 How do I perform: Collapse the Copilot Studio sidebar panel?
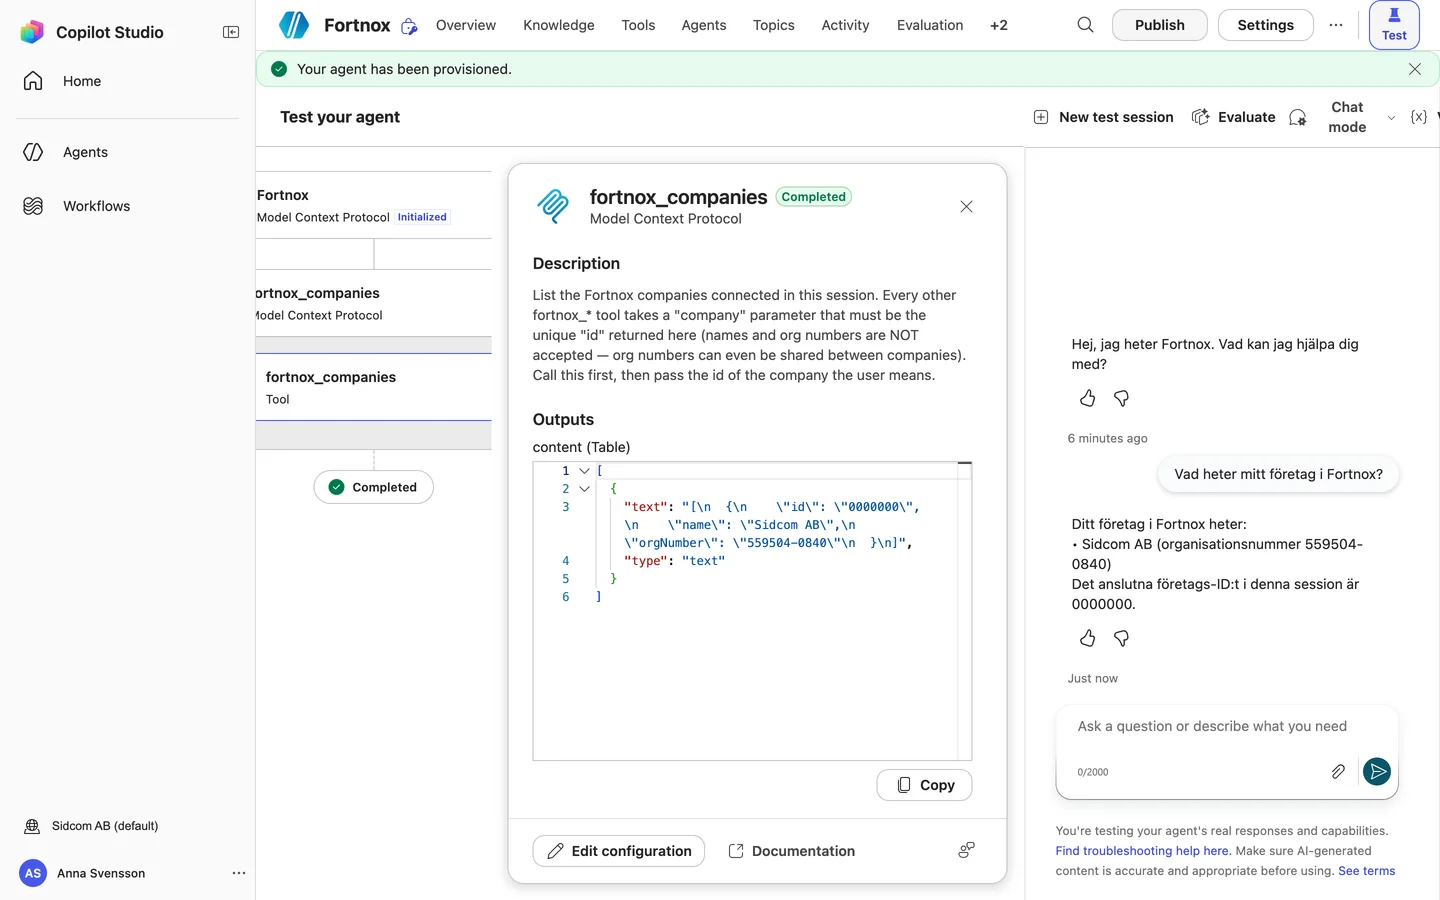pyautogui.click(x=231, y=32)
